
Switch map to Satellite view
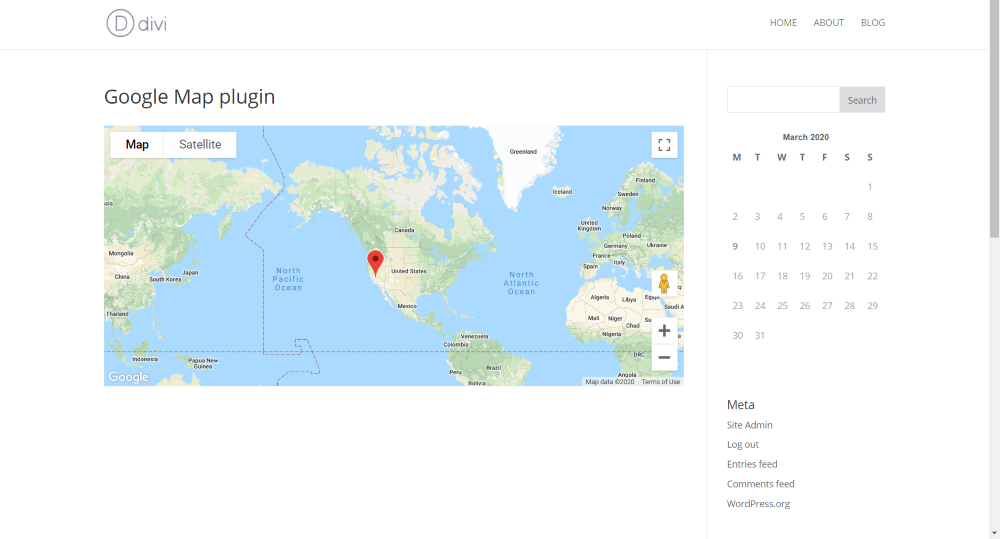(x=200, y=145)
